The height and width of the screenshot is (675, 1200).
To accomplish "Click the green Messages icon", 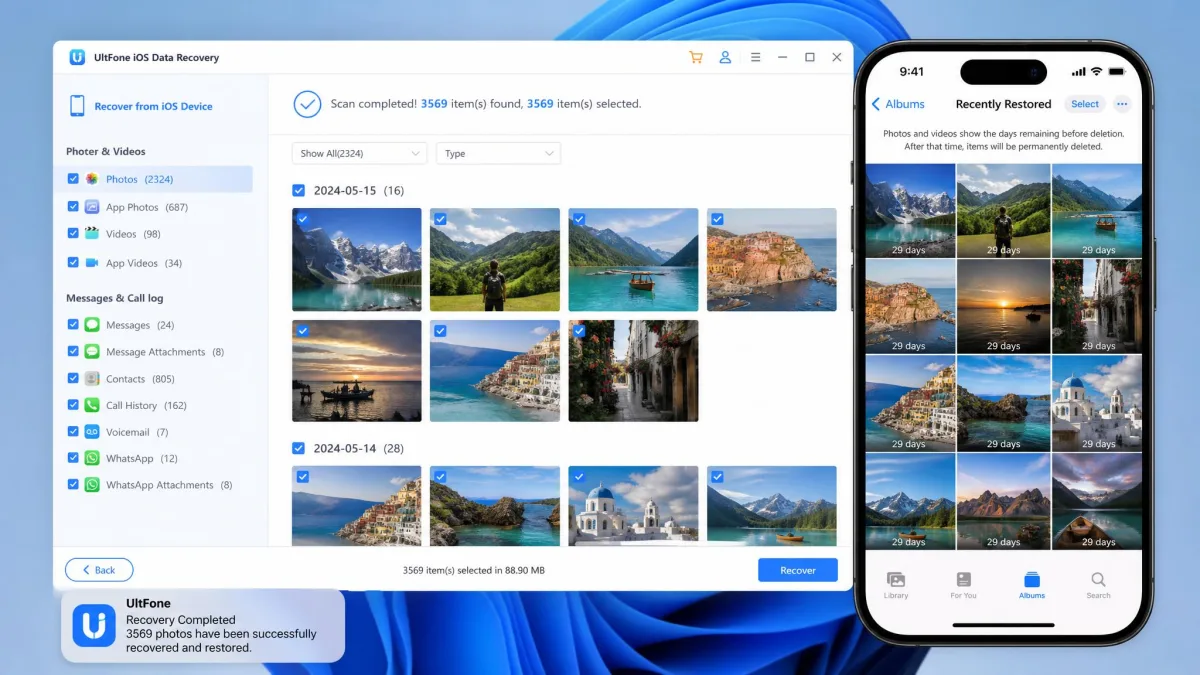I will coord(92,325).
